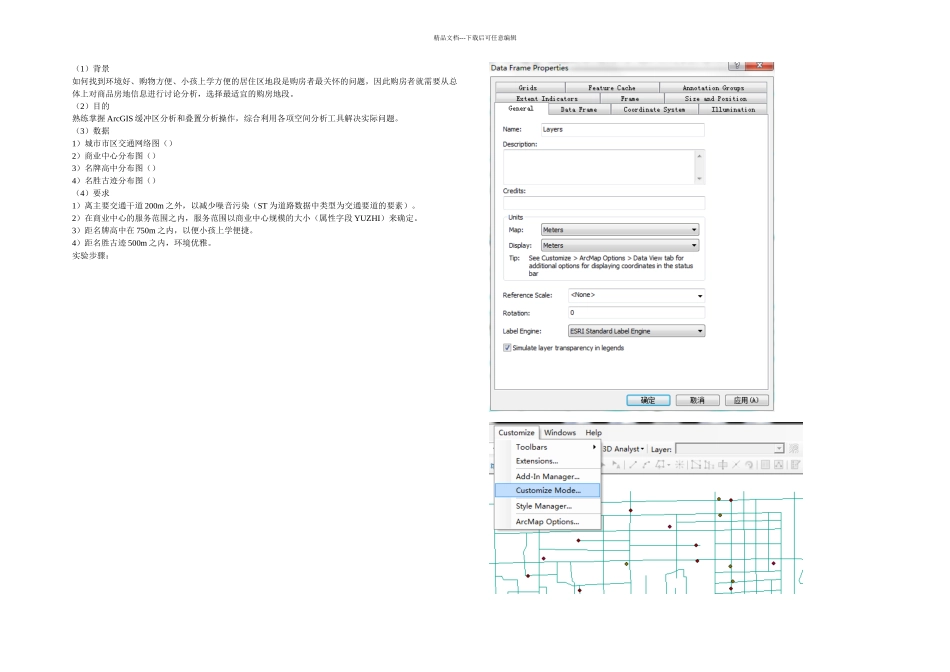Click the 确定 (OK) button
This screenshot has width=950, height=672.
point(648,400)
